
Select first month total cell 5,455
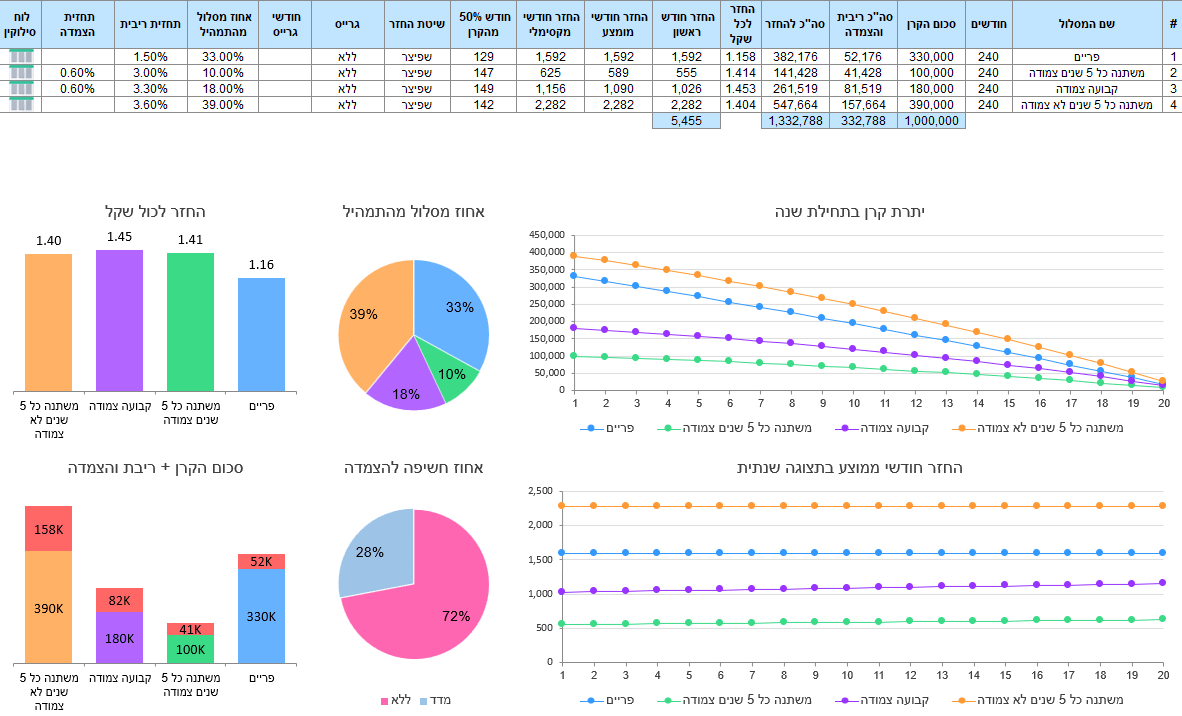pos(686,121)
